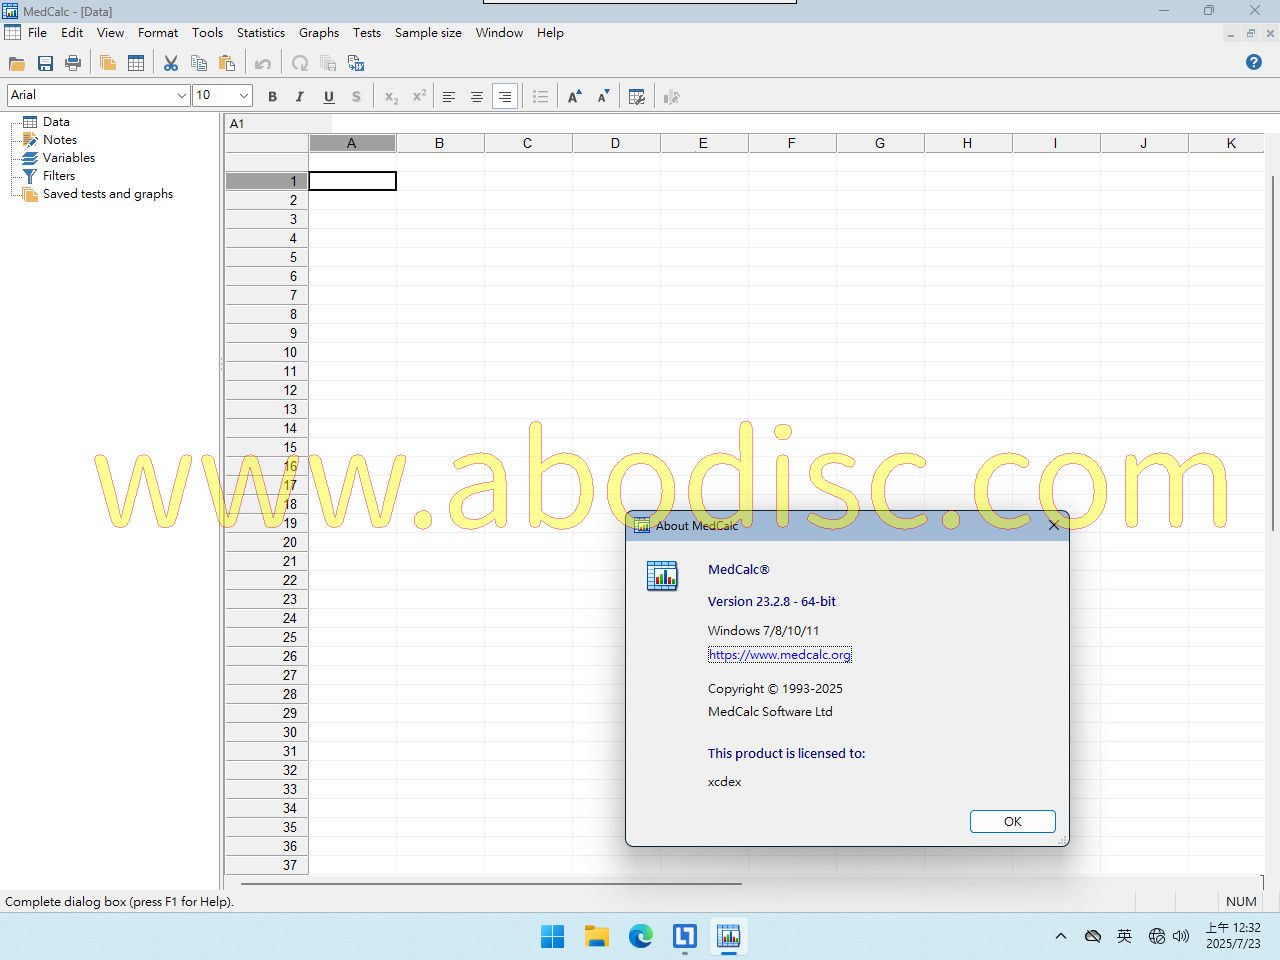Toggle Strikethrough formatting
The image size is (1280, 960).
click(356, 97)
